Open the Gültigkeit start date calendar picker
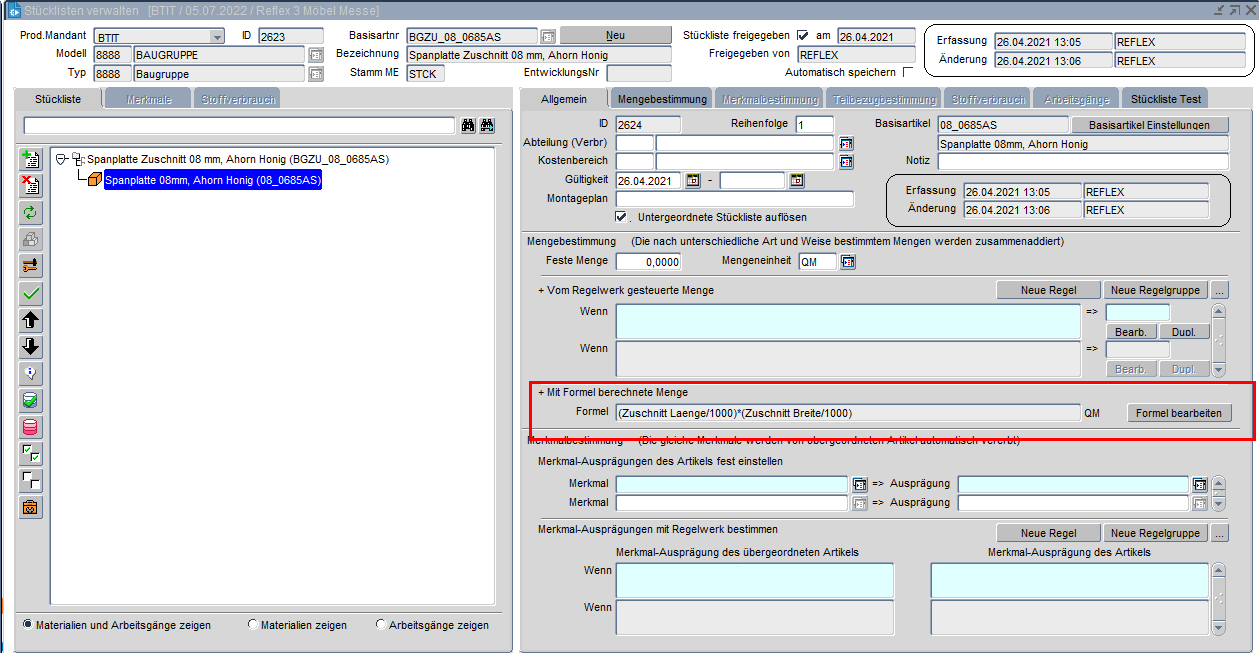The image size is (1259, 653). [693, 181]
